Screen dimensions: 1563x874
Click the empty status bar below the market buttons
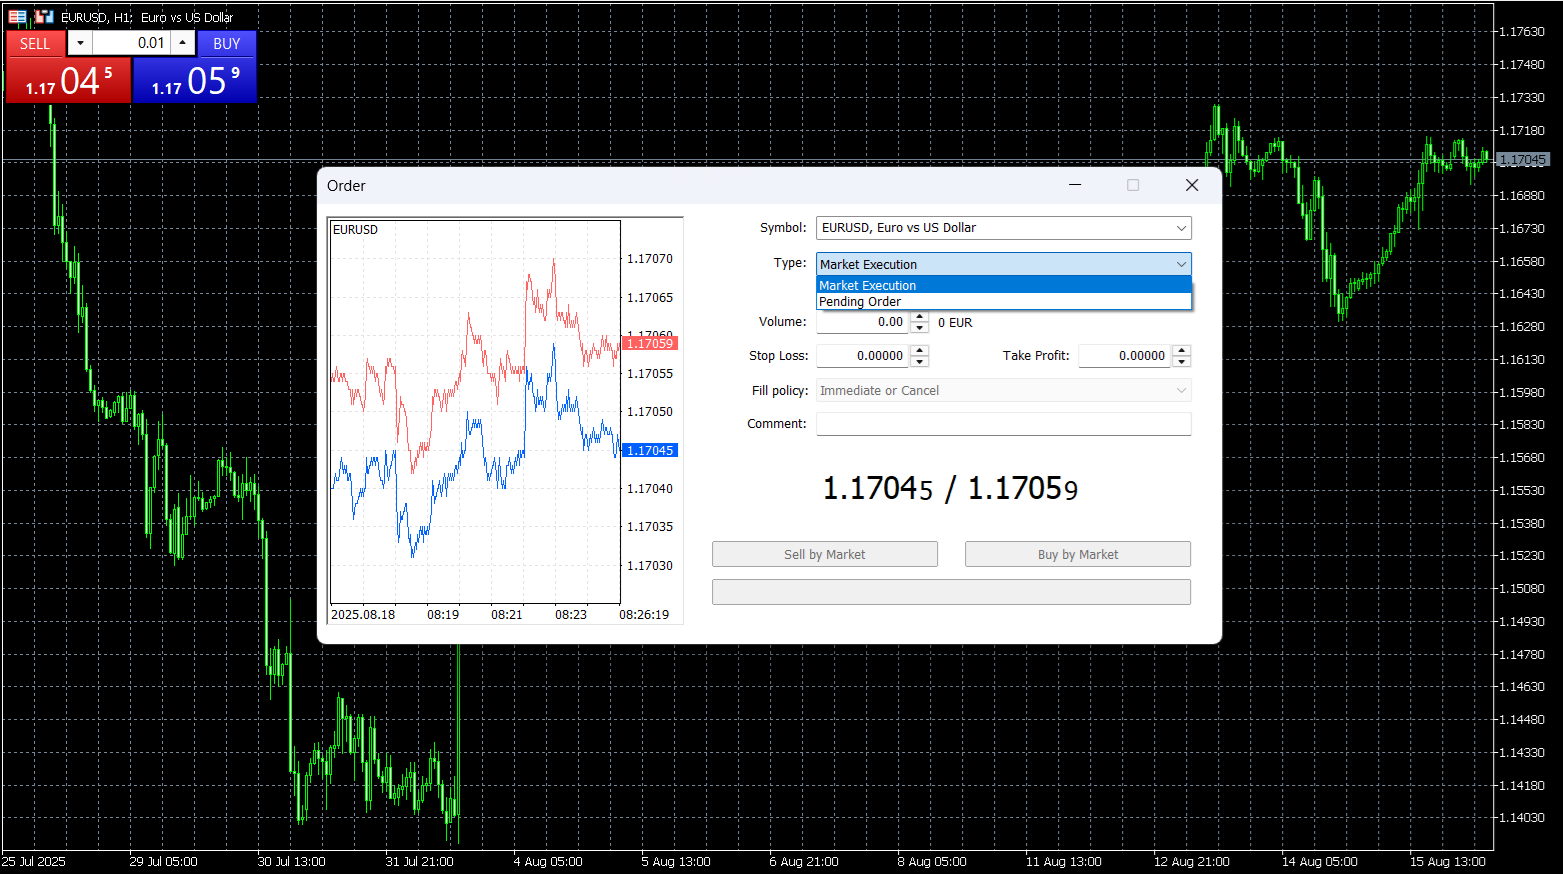[x=951, y=592]
